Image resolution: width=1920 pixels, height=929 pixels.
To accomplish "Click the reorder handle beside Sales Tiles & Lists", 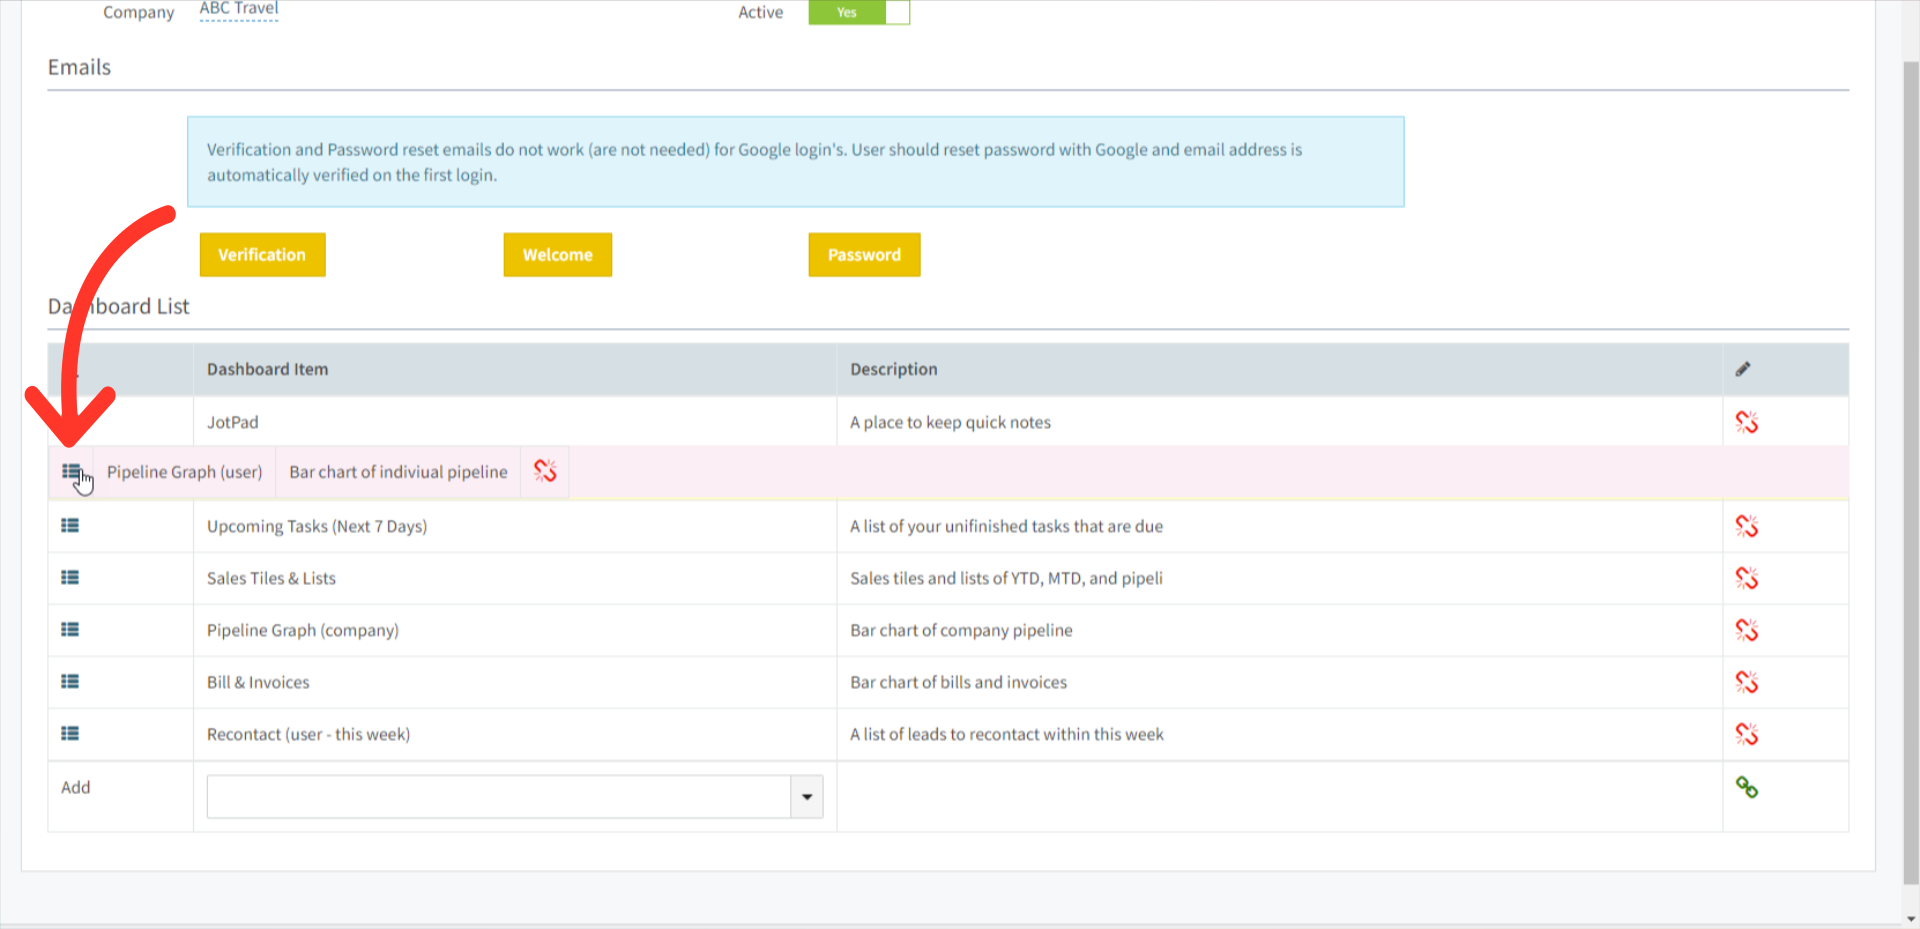I will (x=70, y=577).
